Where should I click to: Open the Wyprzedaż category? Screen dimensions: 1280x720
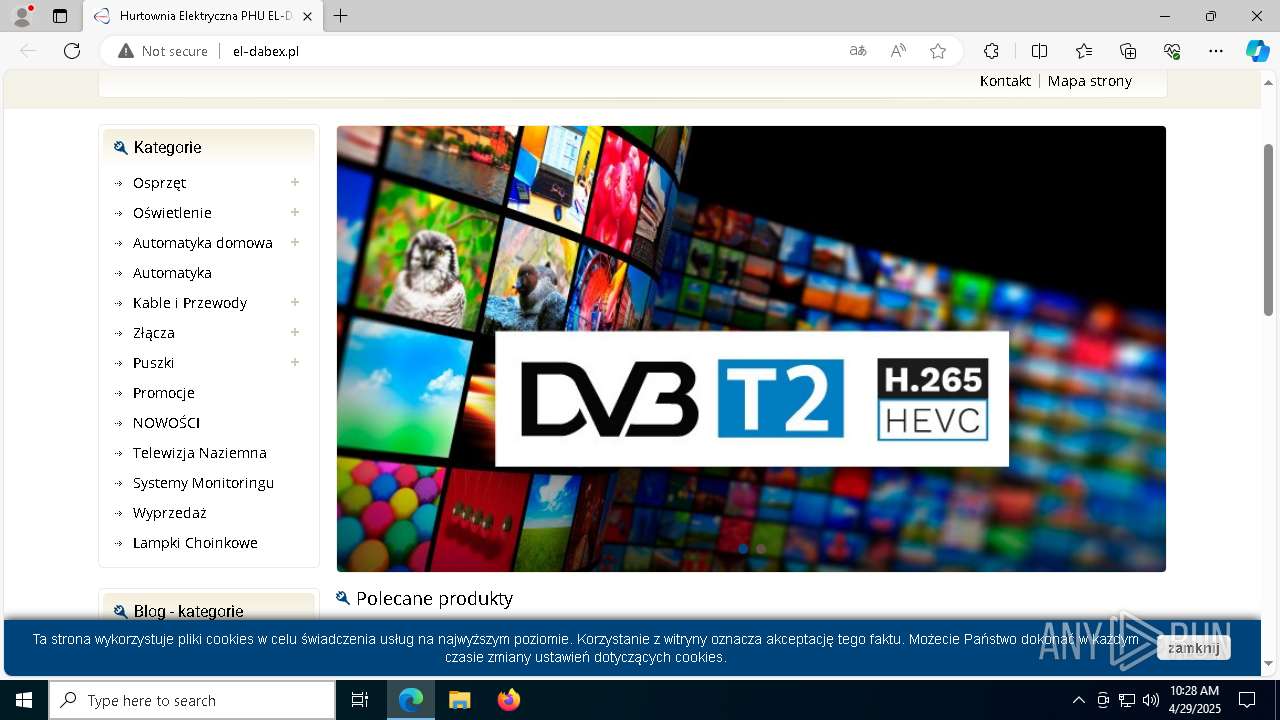170,513
